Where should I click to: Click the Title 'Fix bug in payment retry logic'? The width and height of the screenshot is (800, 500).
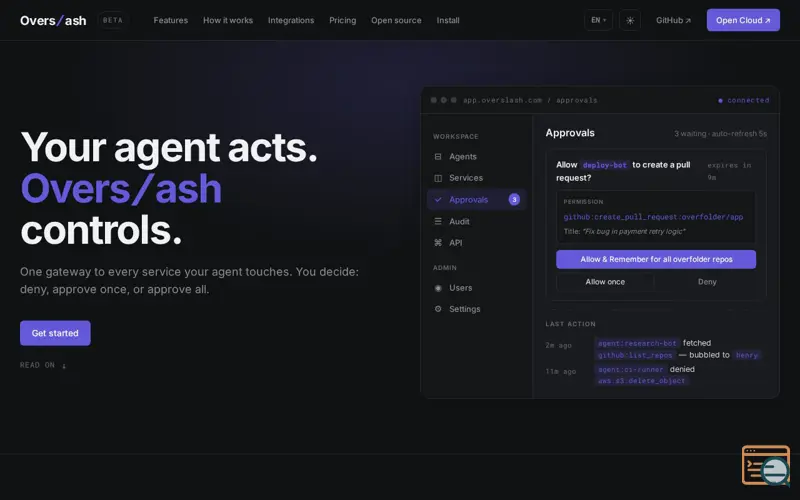point(624,232)
